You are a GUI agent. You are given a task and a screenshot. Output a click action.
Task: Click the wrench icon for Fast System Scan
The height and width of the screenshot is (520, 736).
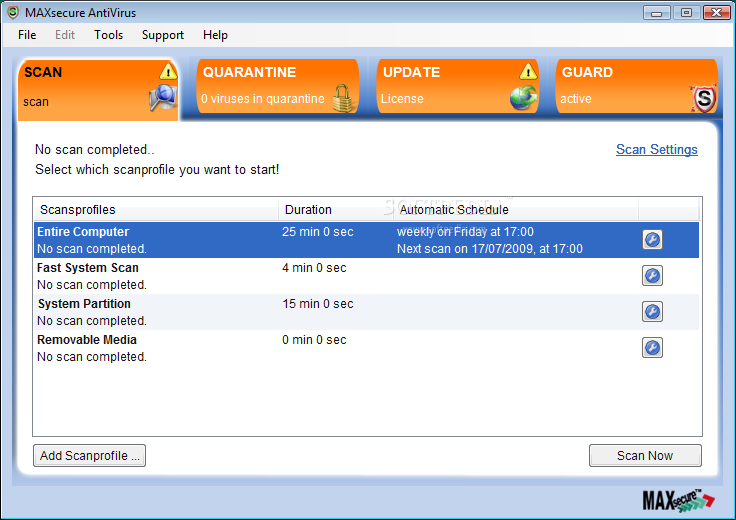[x=652, y=275]
